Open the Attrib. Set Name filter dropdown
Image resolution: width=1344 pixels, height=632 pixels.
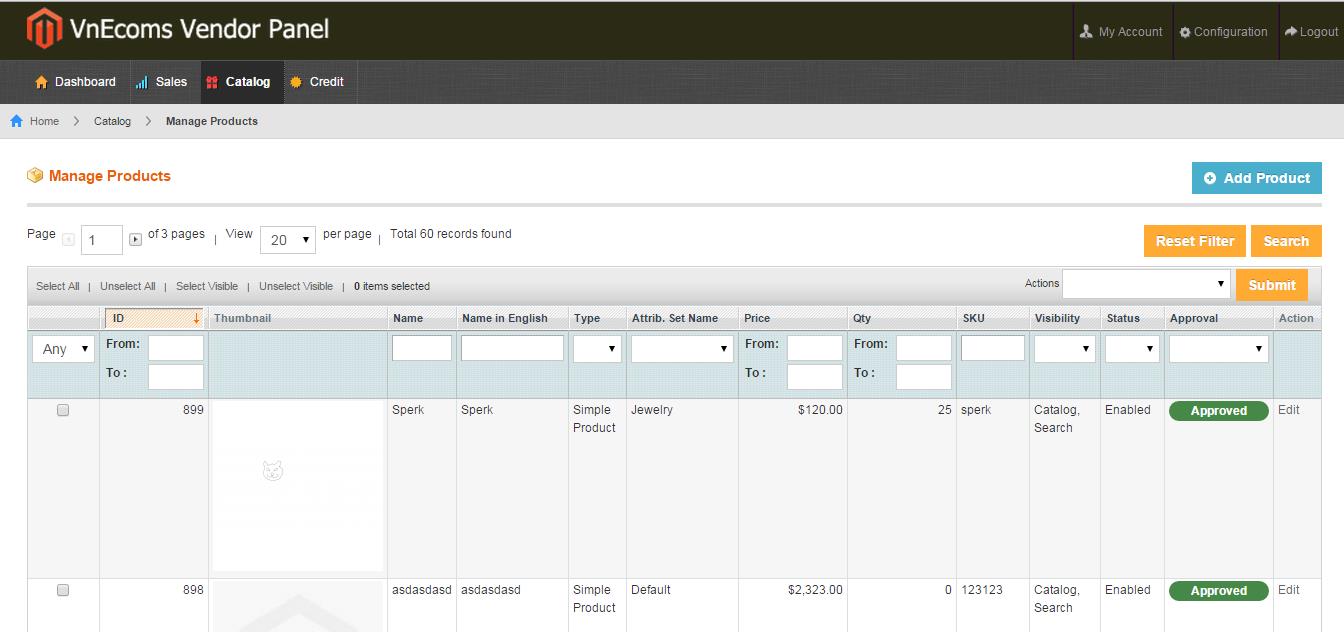coord(682,349)
